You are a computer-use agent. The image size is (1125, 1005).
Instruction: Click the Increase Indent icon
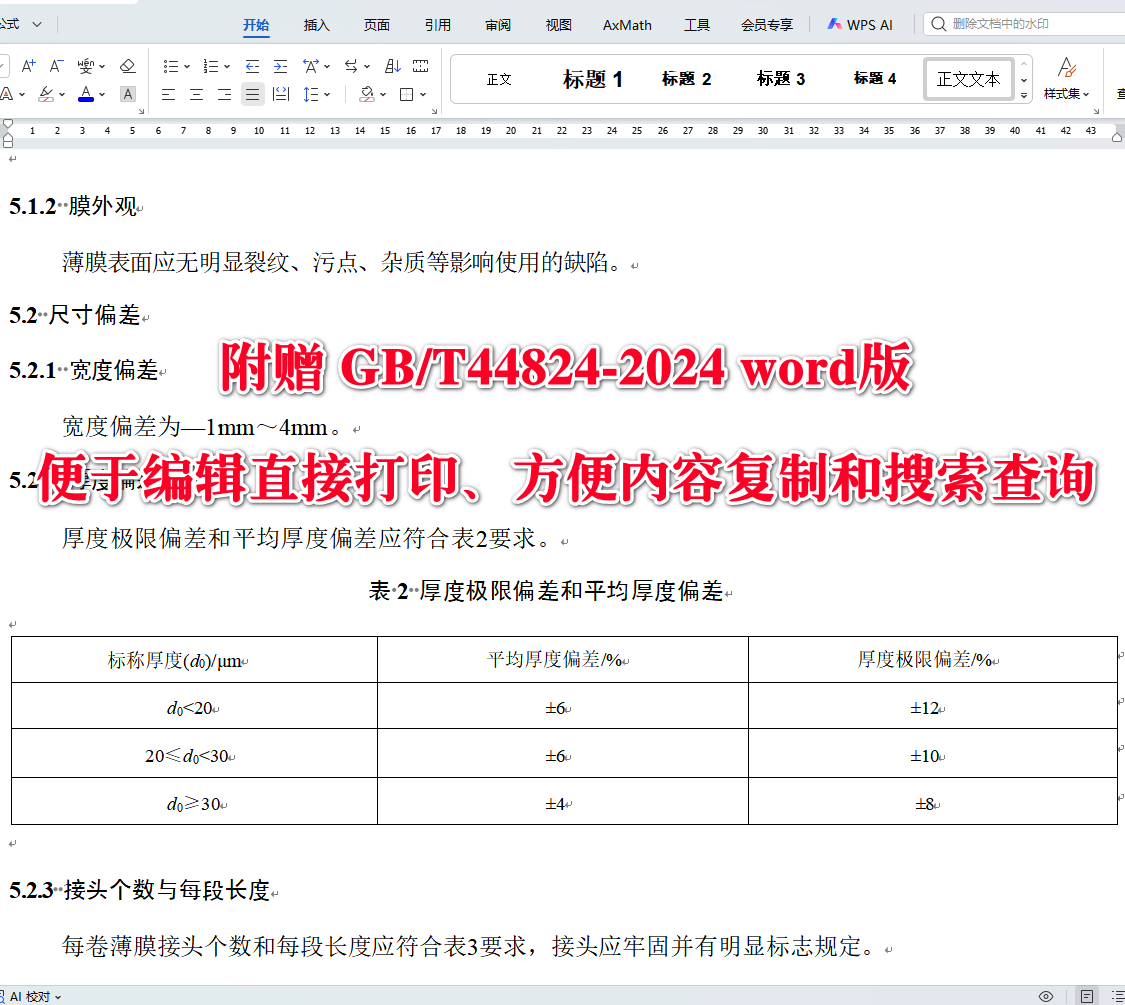279,66
